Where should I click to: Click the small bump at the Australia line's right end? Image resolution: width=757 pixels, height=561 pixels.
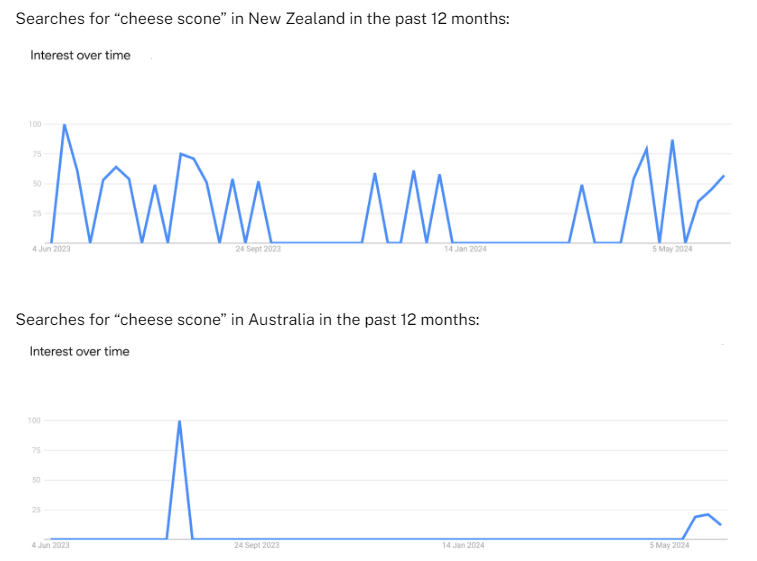click(x=708, y=515)
